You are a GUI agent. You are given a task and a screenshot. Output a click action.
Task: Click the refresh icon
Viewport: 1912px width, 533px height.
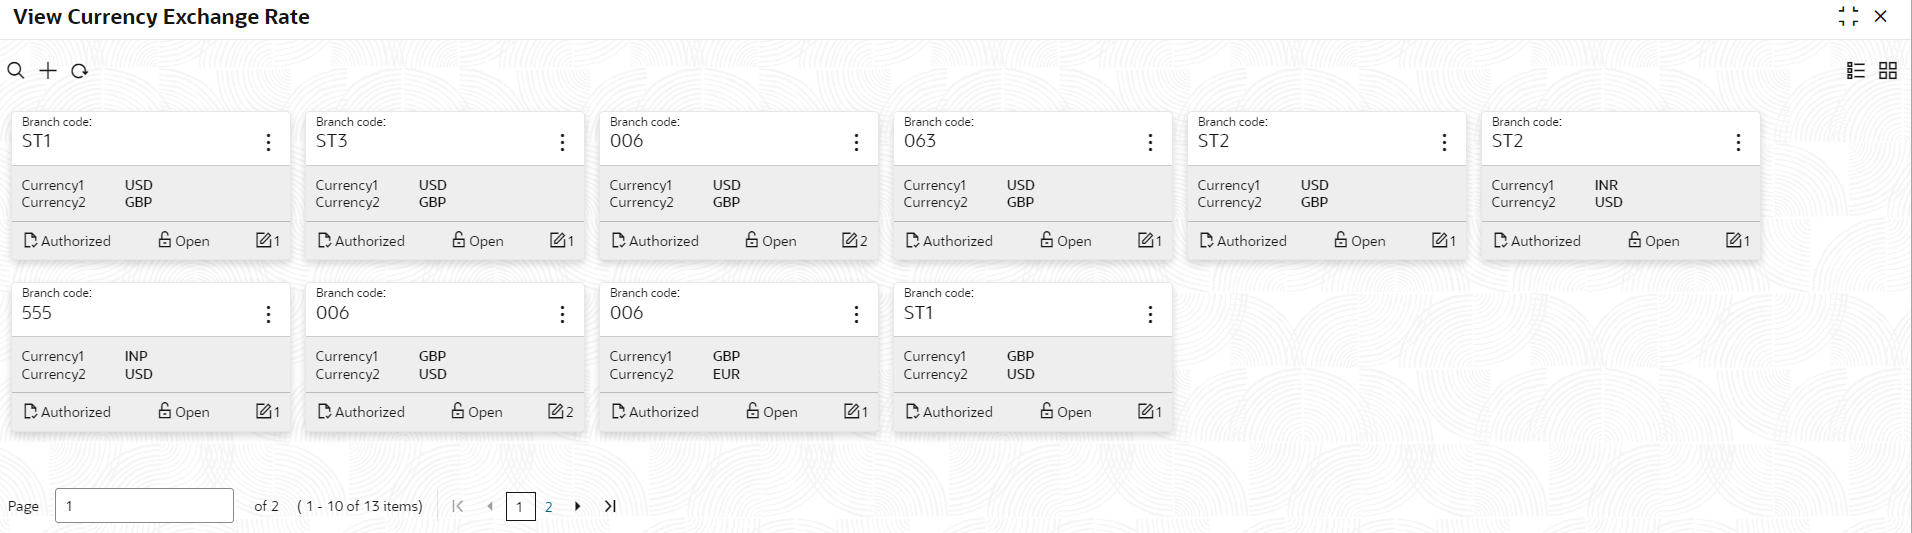coord(80,71)
